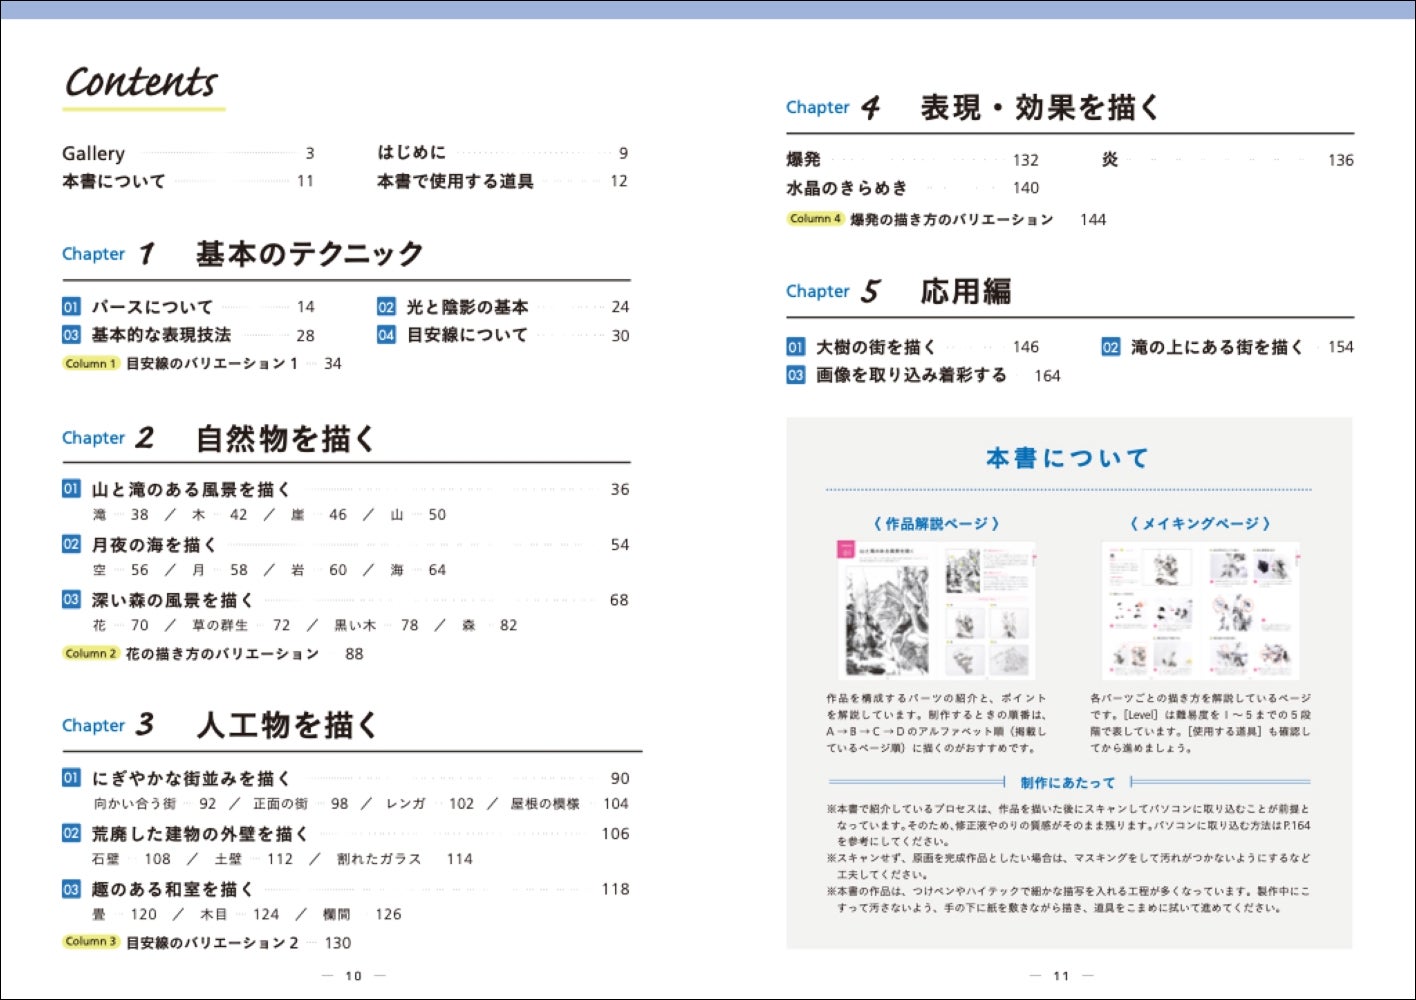The image size is (1416, 1000).
Task: Click the 目安線のバリエーション 2 entry
Action: 238,942
